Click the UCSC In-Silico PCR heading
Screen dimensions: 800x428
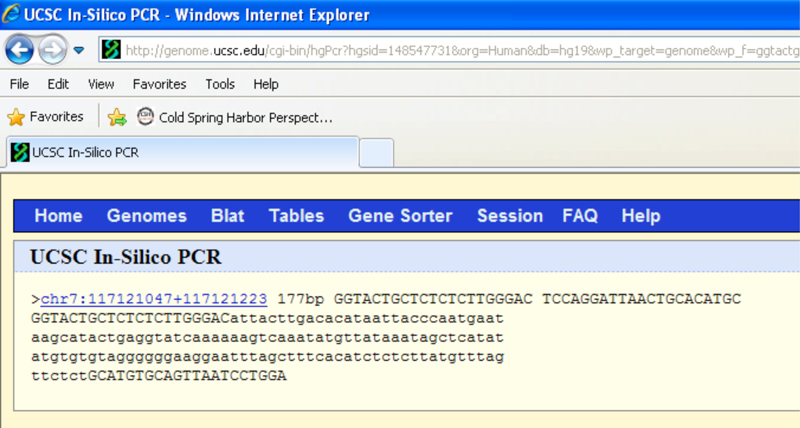click(x=126, y=257)
